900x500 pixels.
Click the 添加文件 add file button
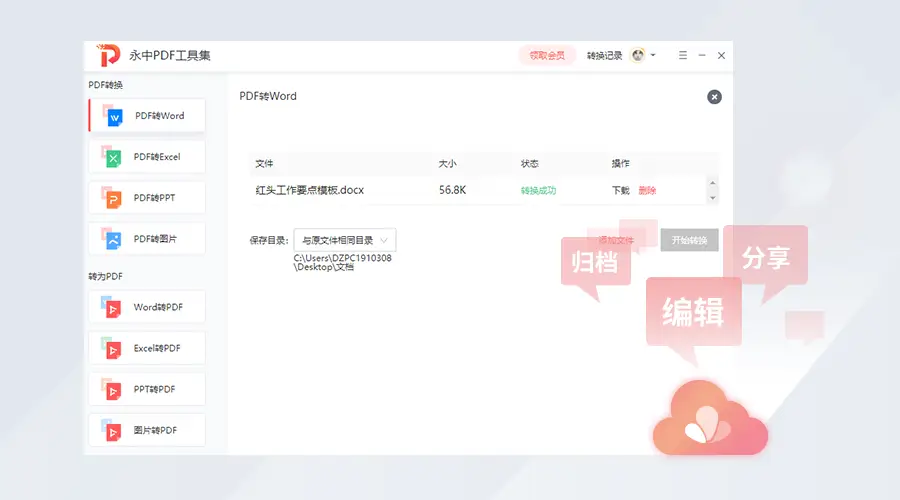click(616, 240)
